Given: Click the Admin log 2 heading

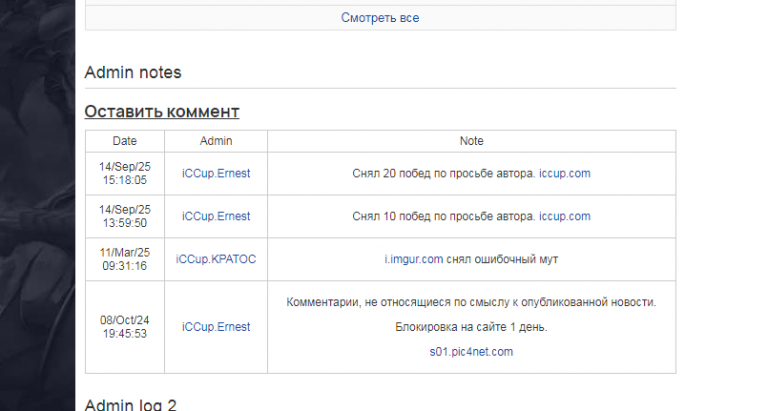Looking at the screenshot, I should [x=130, y=405].
